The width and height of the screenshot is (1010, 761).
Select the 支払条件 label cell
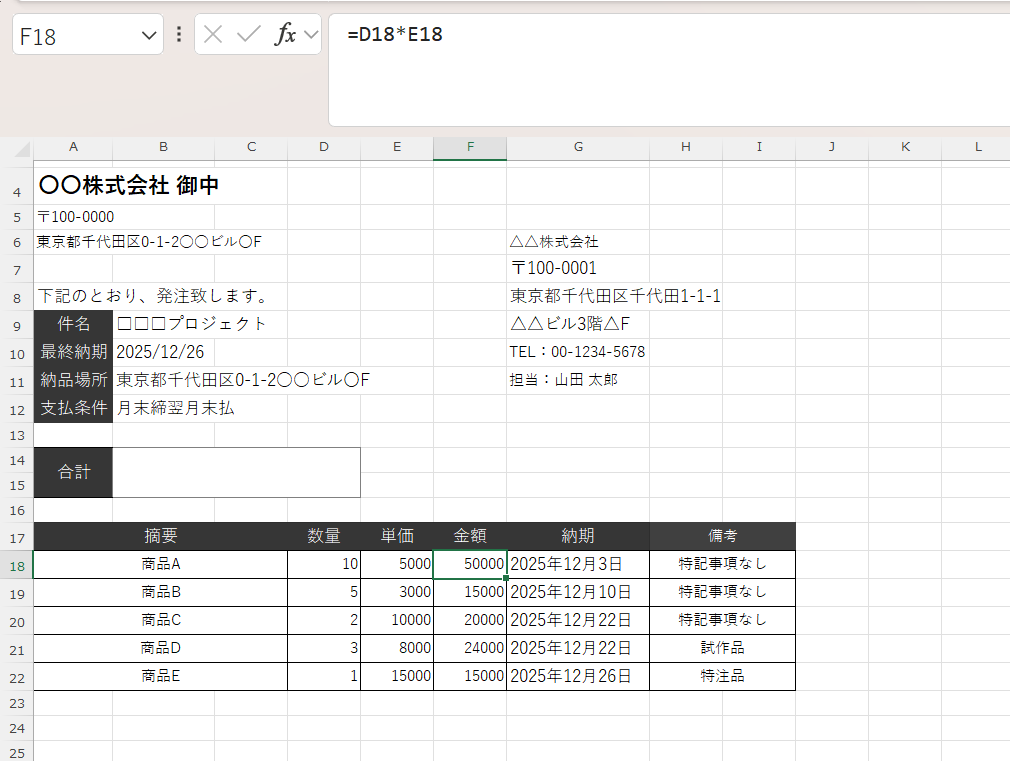pyautogui.click(x=73, y=408)
